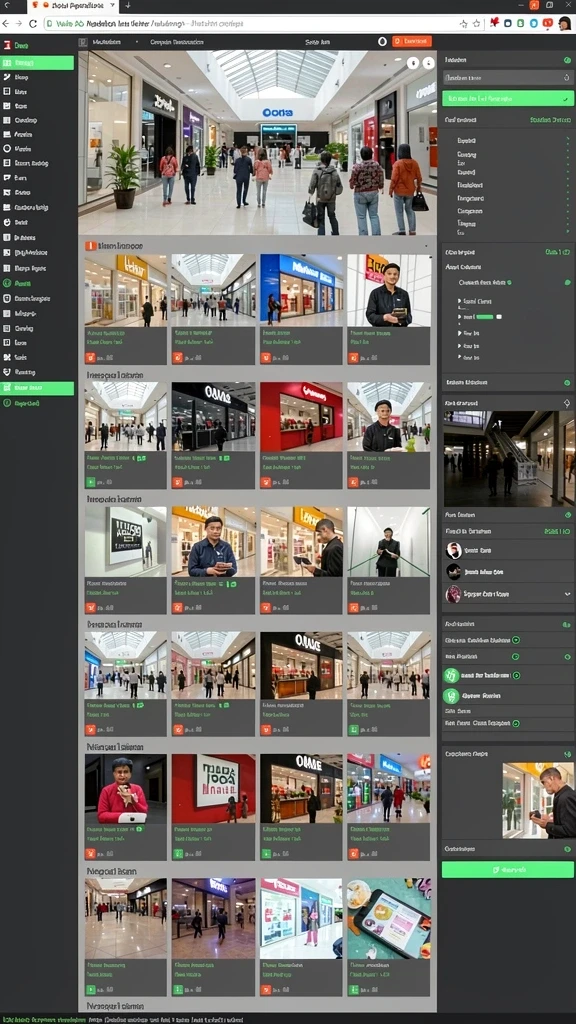
Task: Click the grid icon in the app top bar
Action: (83, 42)
